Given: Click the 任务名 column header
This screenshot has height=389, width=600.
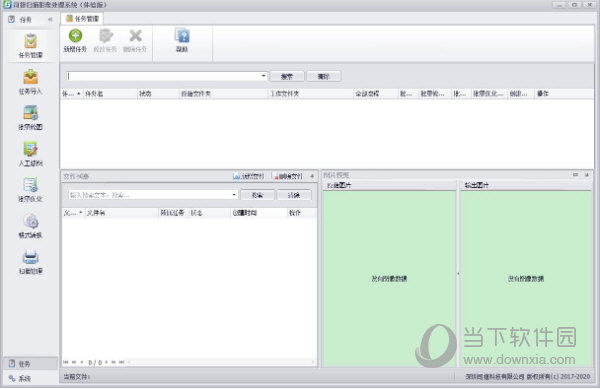Looking at the screenshot, I should pyautogui.click(x=110, y=94).
